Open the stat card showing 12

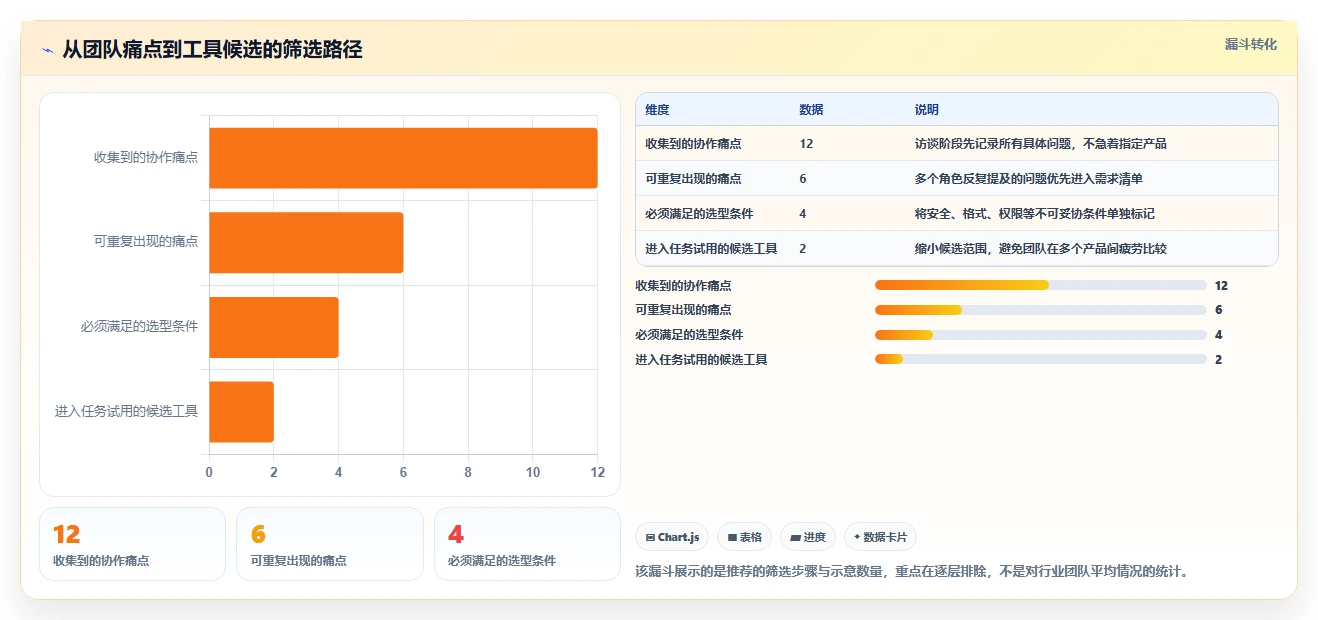pos(132,544)
